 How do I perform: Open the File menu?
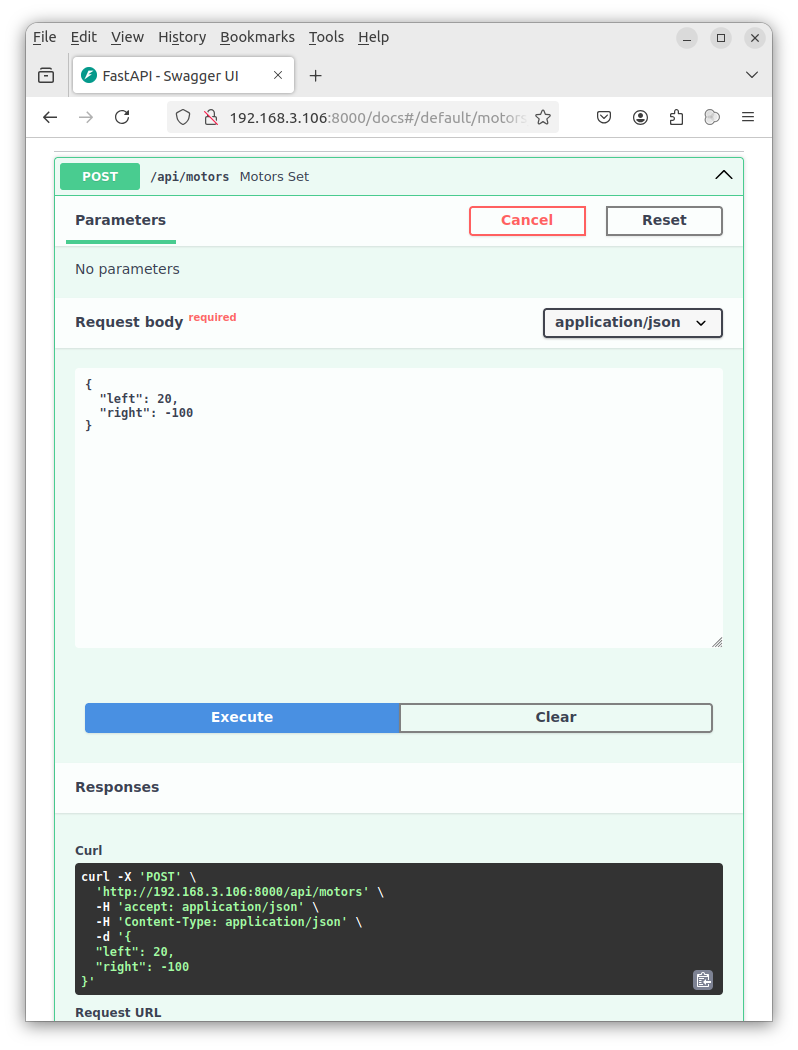tap(45, 38)
